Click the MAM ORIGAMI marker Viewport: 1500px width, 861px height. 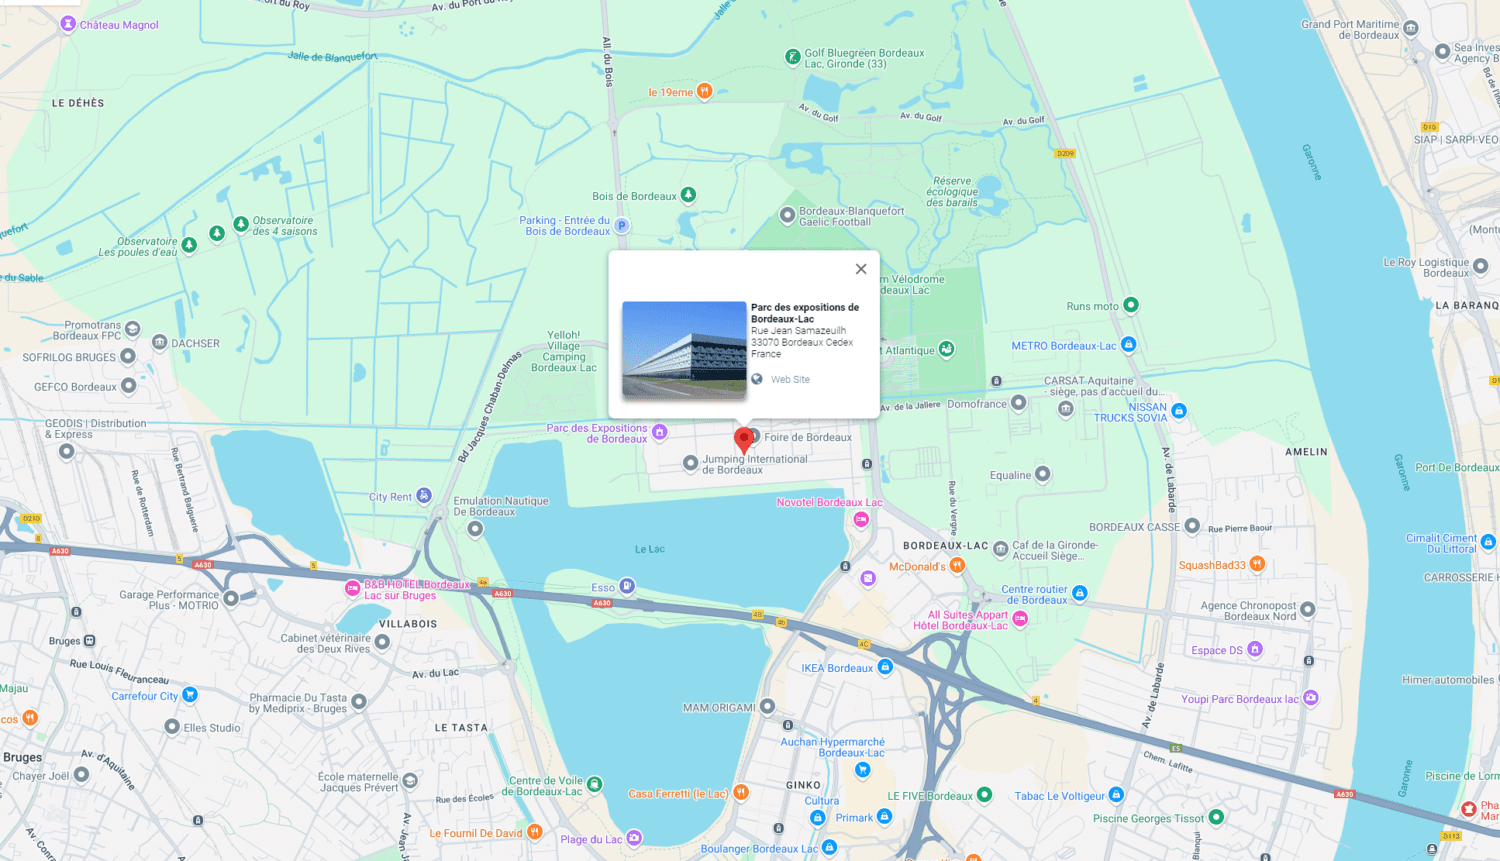click(767, 707)
